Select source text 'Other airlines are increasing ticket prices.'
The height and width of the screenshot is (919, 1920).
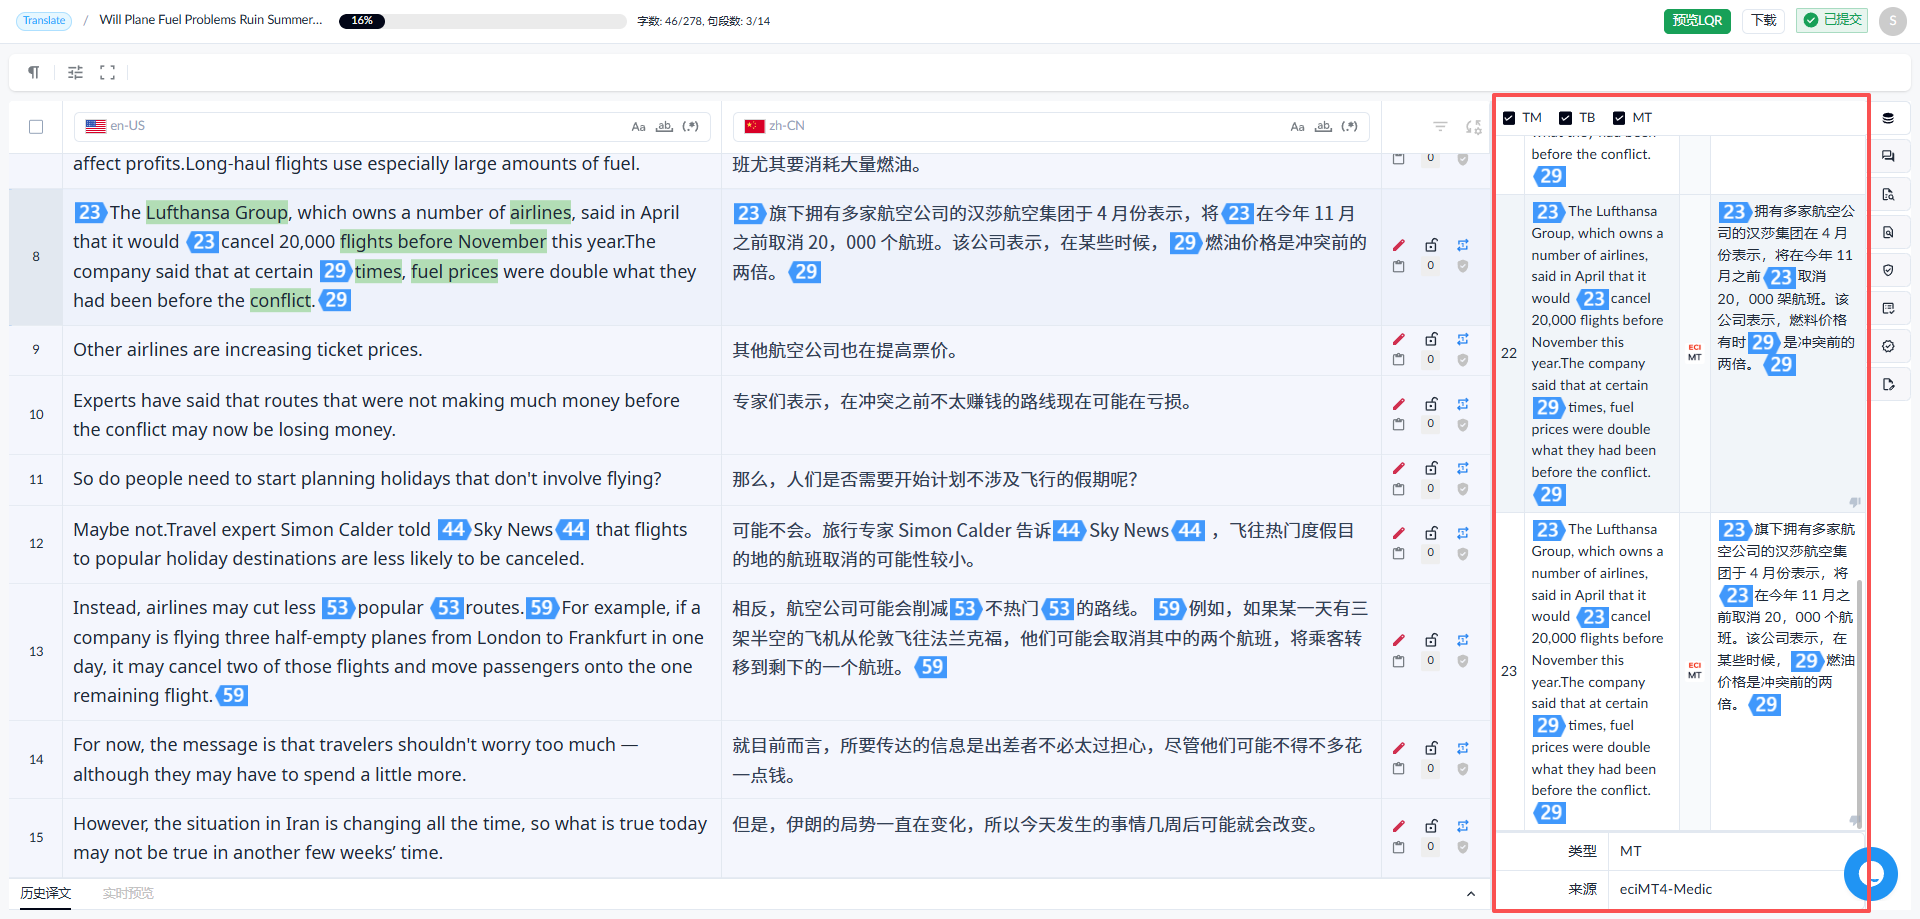248,350
